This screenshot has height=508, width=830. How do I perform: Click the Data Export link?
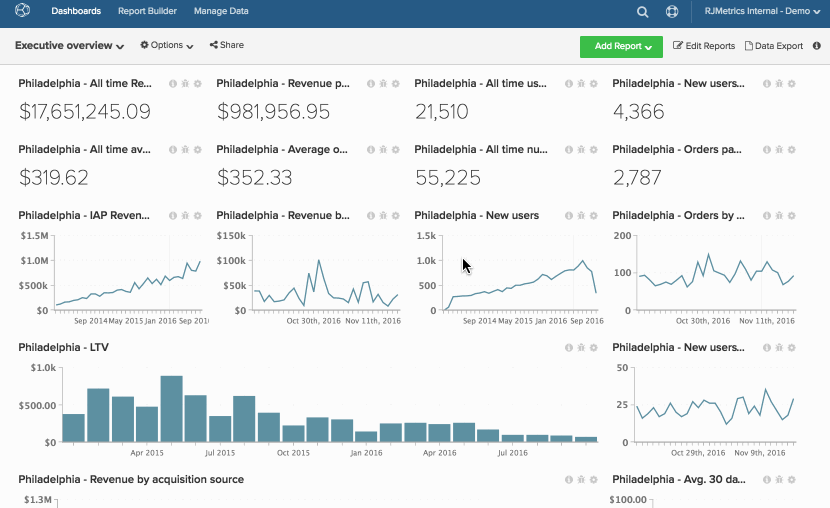tap(774, 46)
